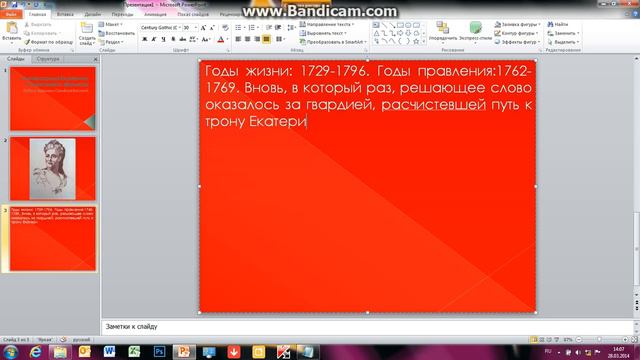Open the font name Century Gothic dropdown
Viewport: 640px width, 360px height.
[x=180, y=28]
